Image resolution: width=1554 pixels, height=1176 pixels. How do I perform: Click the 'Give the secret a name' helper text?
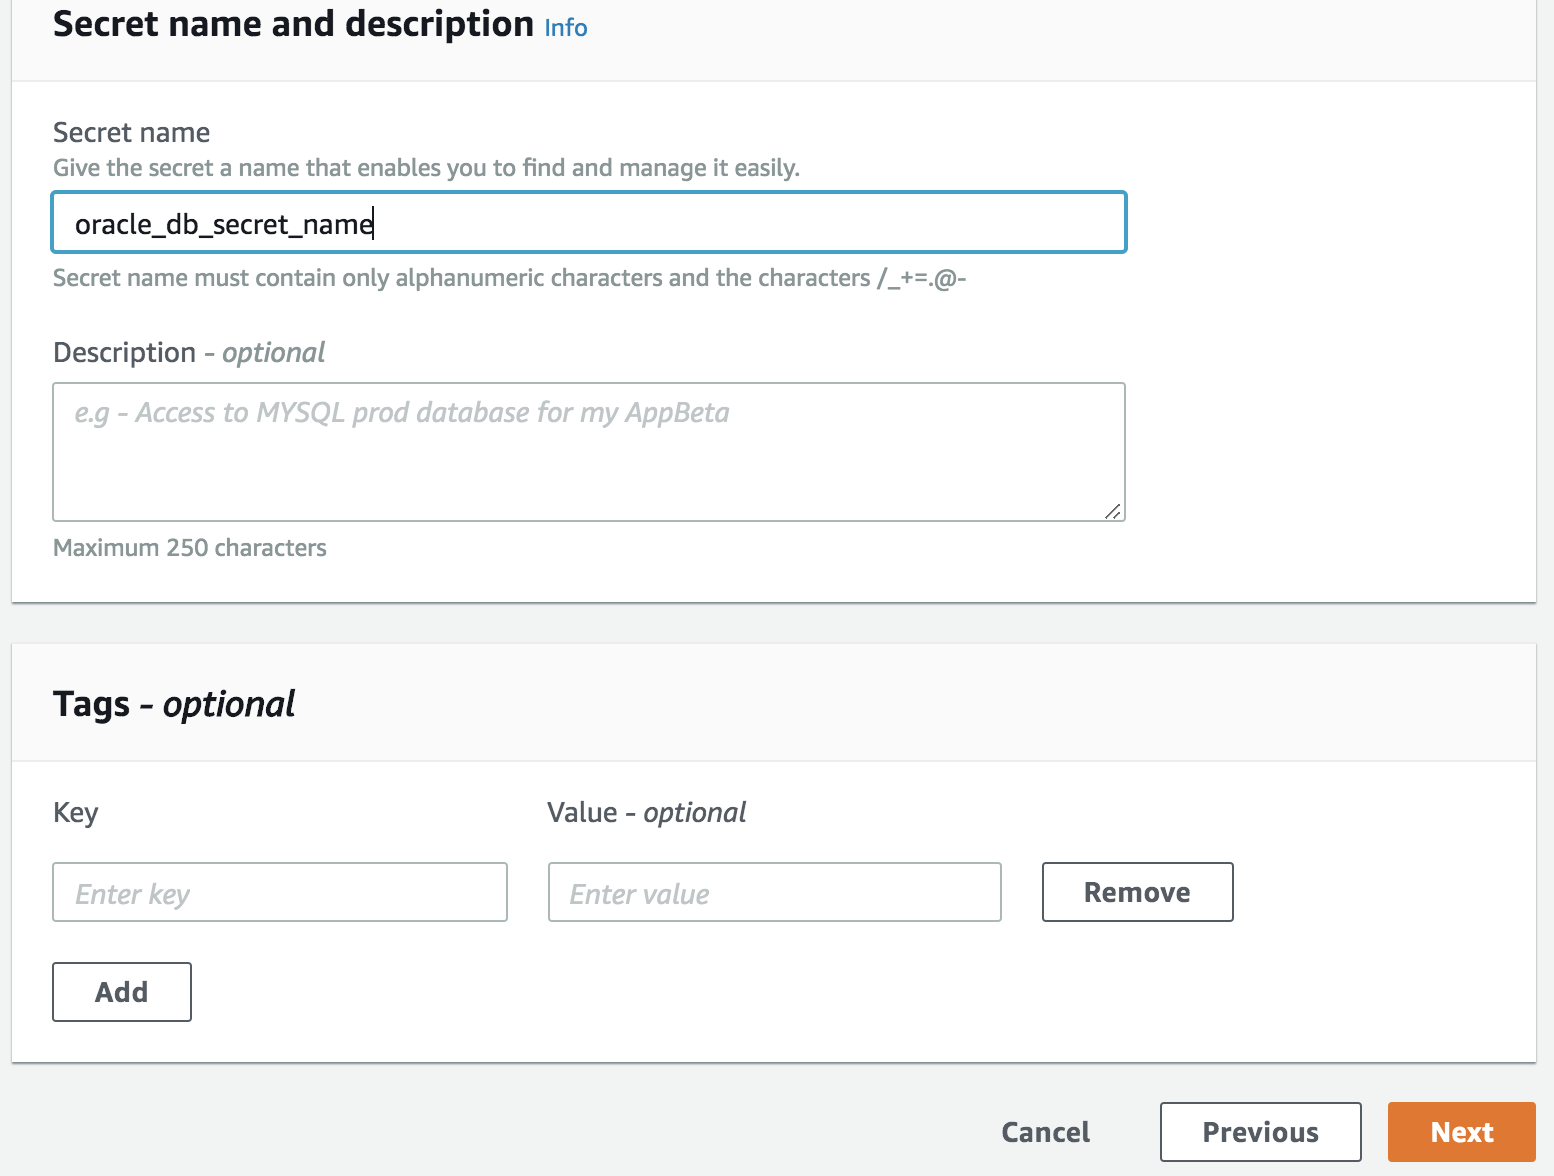427,168
